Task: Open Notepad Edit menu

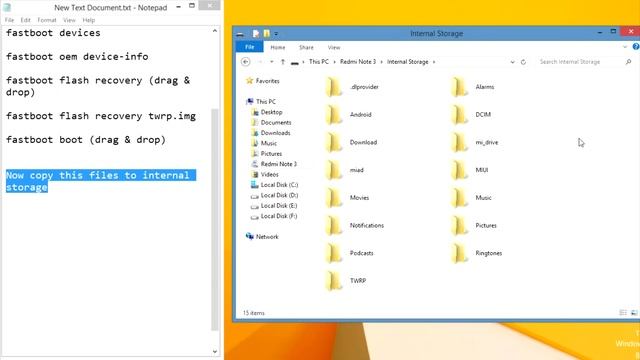Action: click(25, 20)
